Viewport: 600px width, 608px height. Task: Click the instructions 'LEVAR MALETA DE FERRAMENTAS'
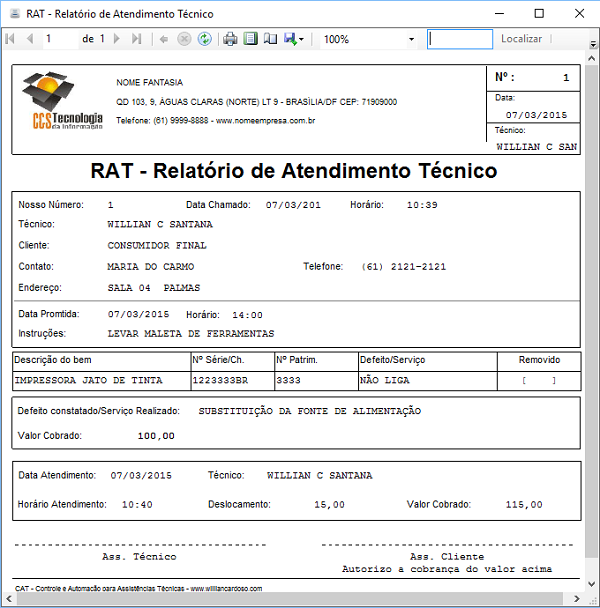click(191, 334)
